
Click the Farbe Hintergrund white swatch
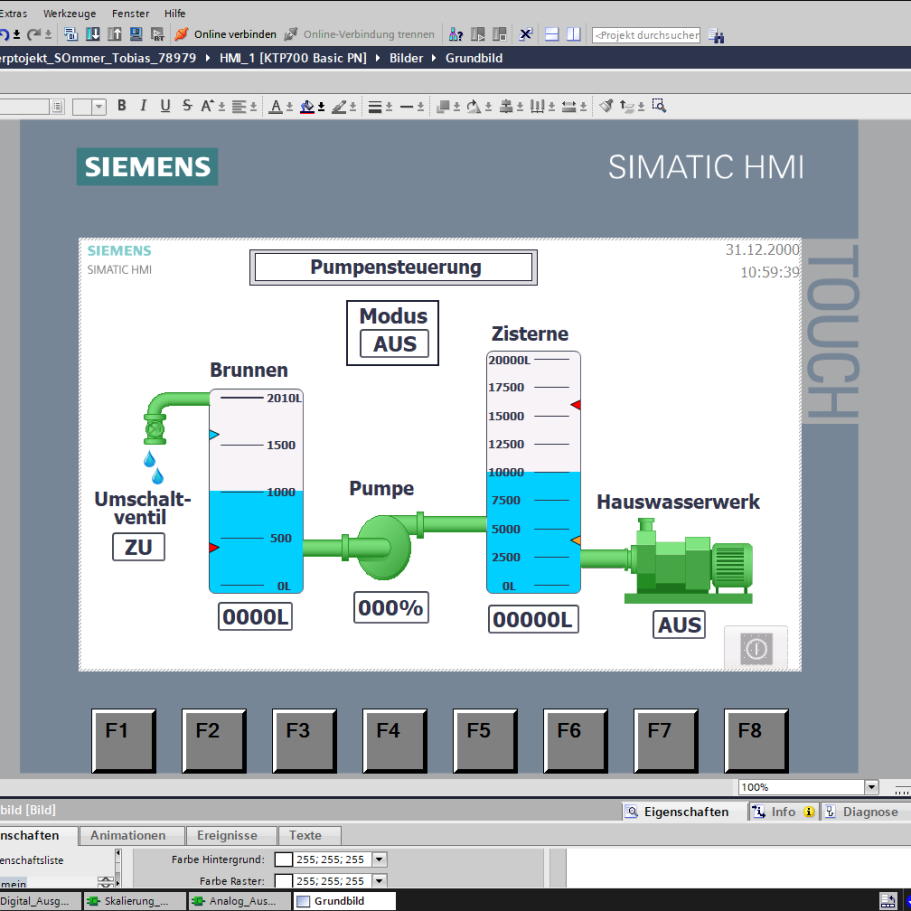point(283,859)
